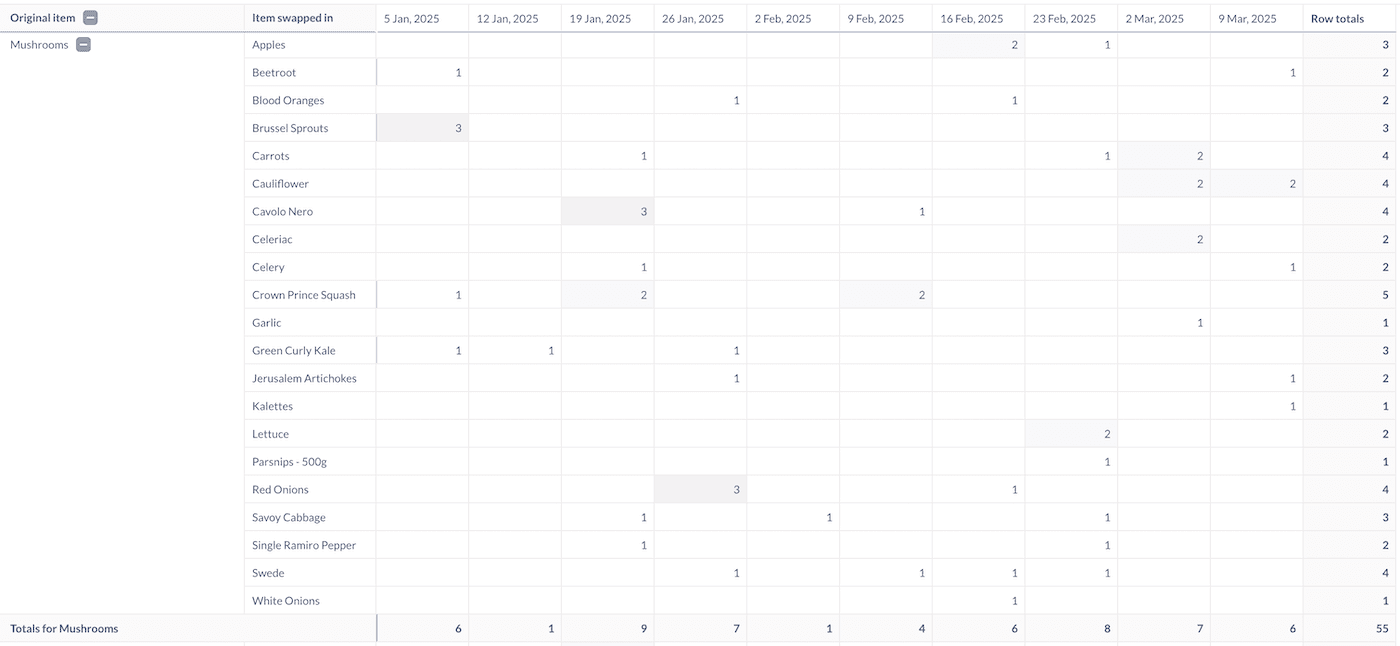Screen dimensions: 1400x646
Task: Collapse the Mushrooms row group
Action: coord(84,45)
